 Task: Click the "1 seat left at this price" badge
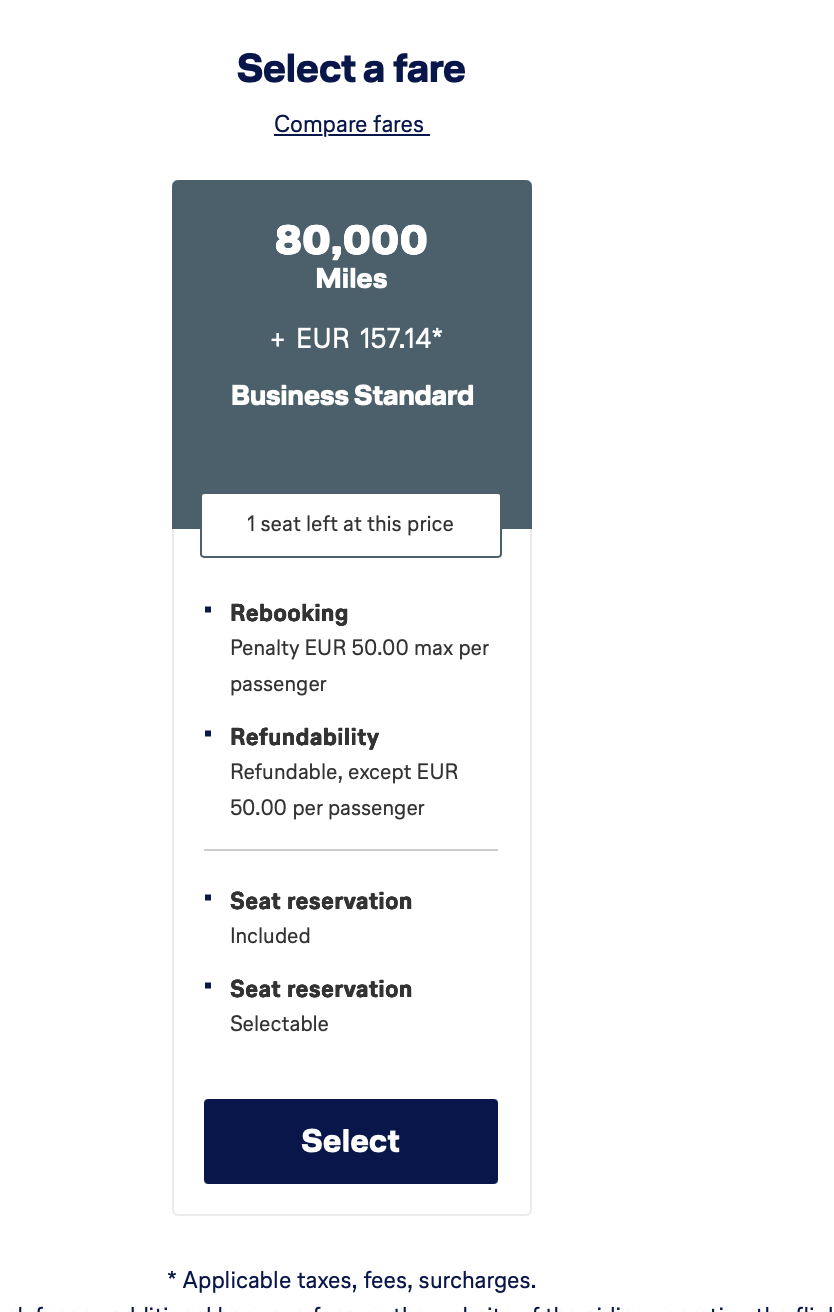tap(351, 524)
